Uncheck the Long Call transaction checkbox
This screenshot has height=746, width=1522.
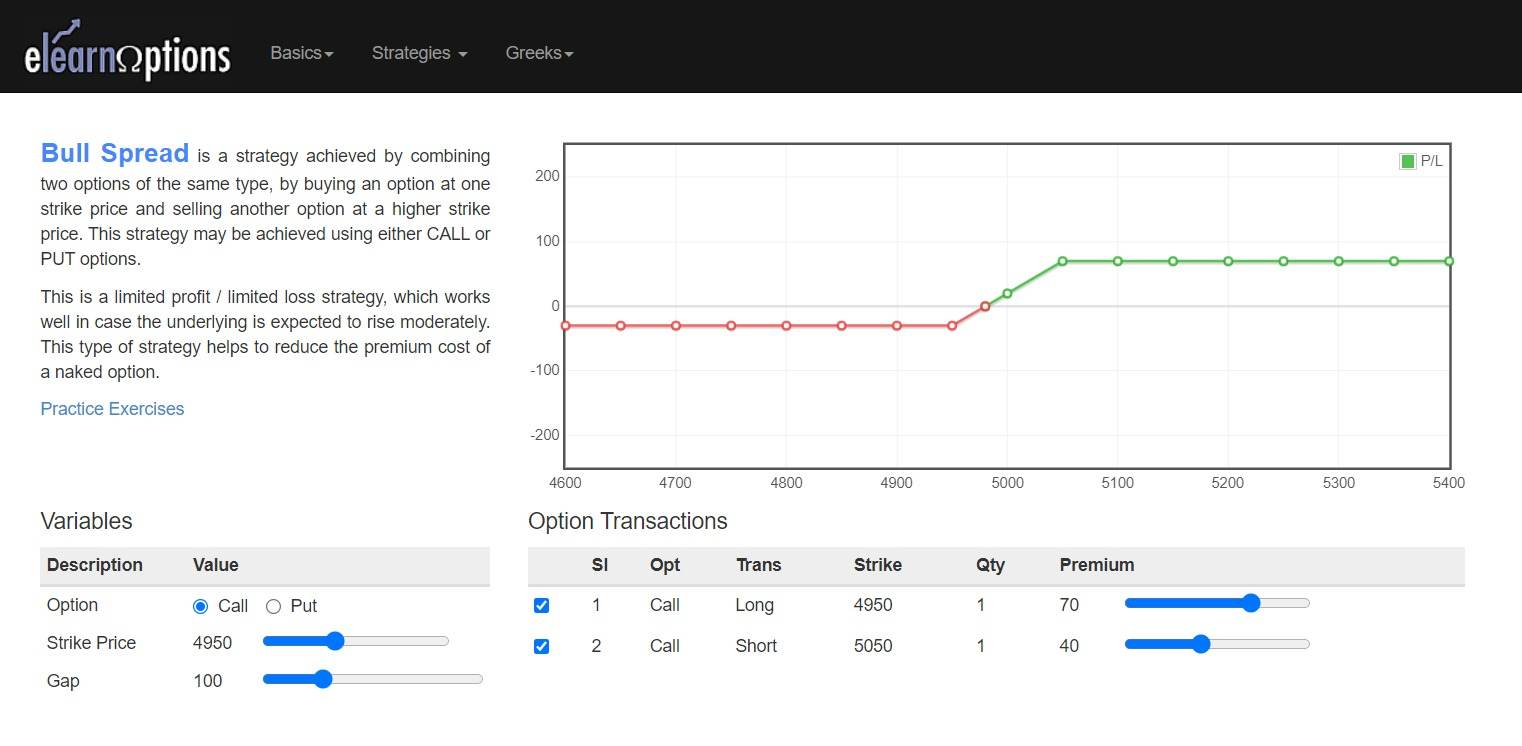[x=542, y=605]
